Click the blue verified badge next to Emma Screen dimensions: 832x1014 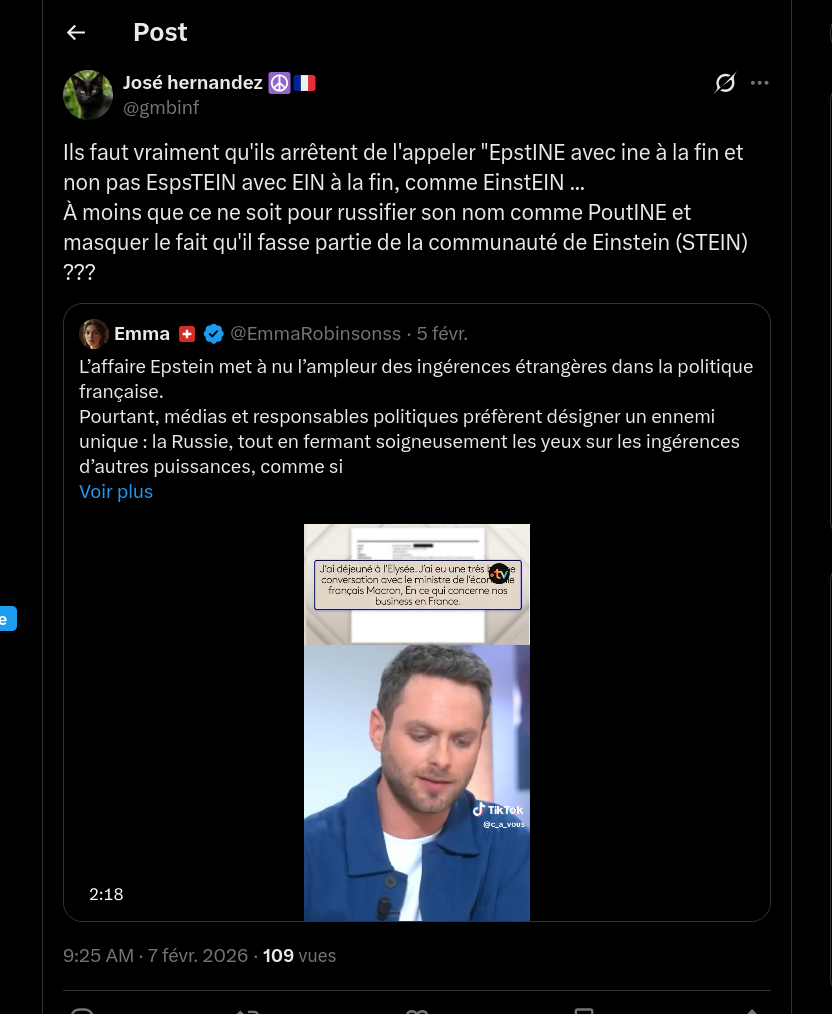click(x=213, y=334)
